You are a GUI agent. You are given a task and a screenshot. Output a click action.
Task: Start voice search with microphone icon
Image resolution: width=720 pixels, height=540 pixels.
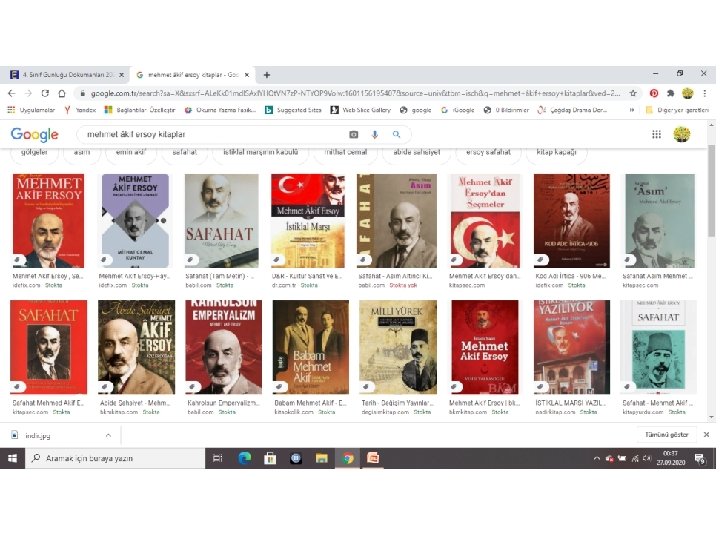(375, 135)
